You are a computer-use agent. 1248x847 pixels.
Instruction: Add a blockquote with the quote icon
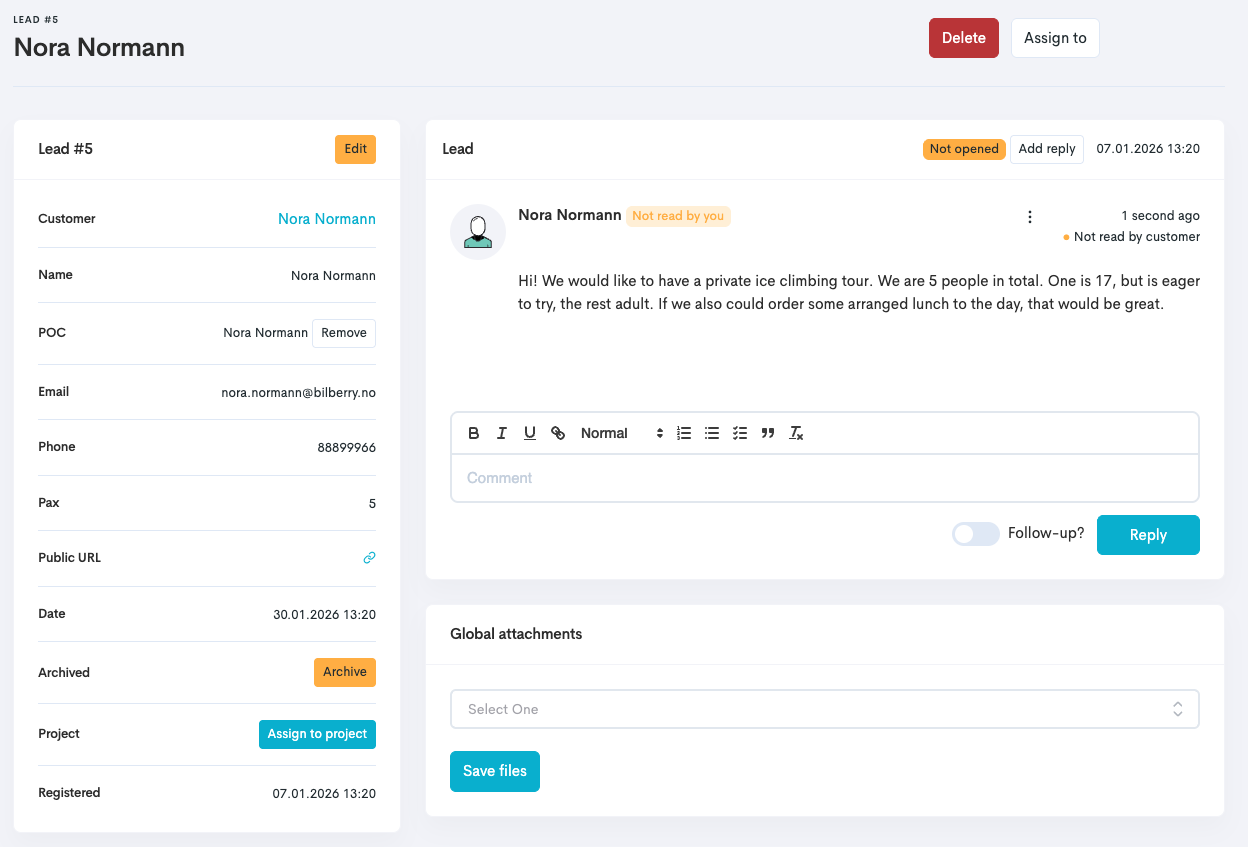coord(768,433)
